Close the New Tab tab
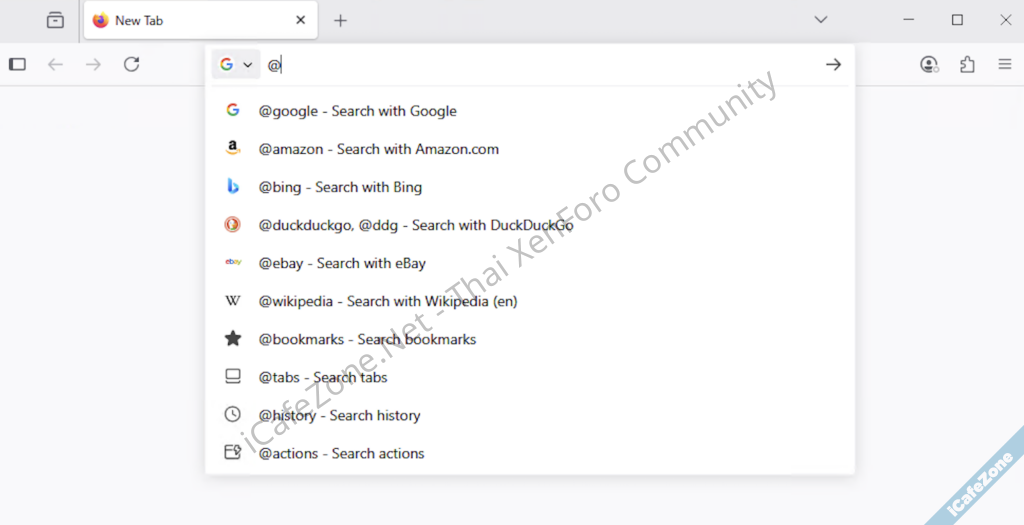 [300, 20]
